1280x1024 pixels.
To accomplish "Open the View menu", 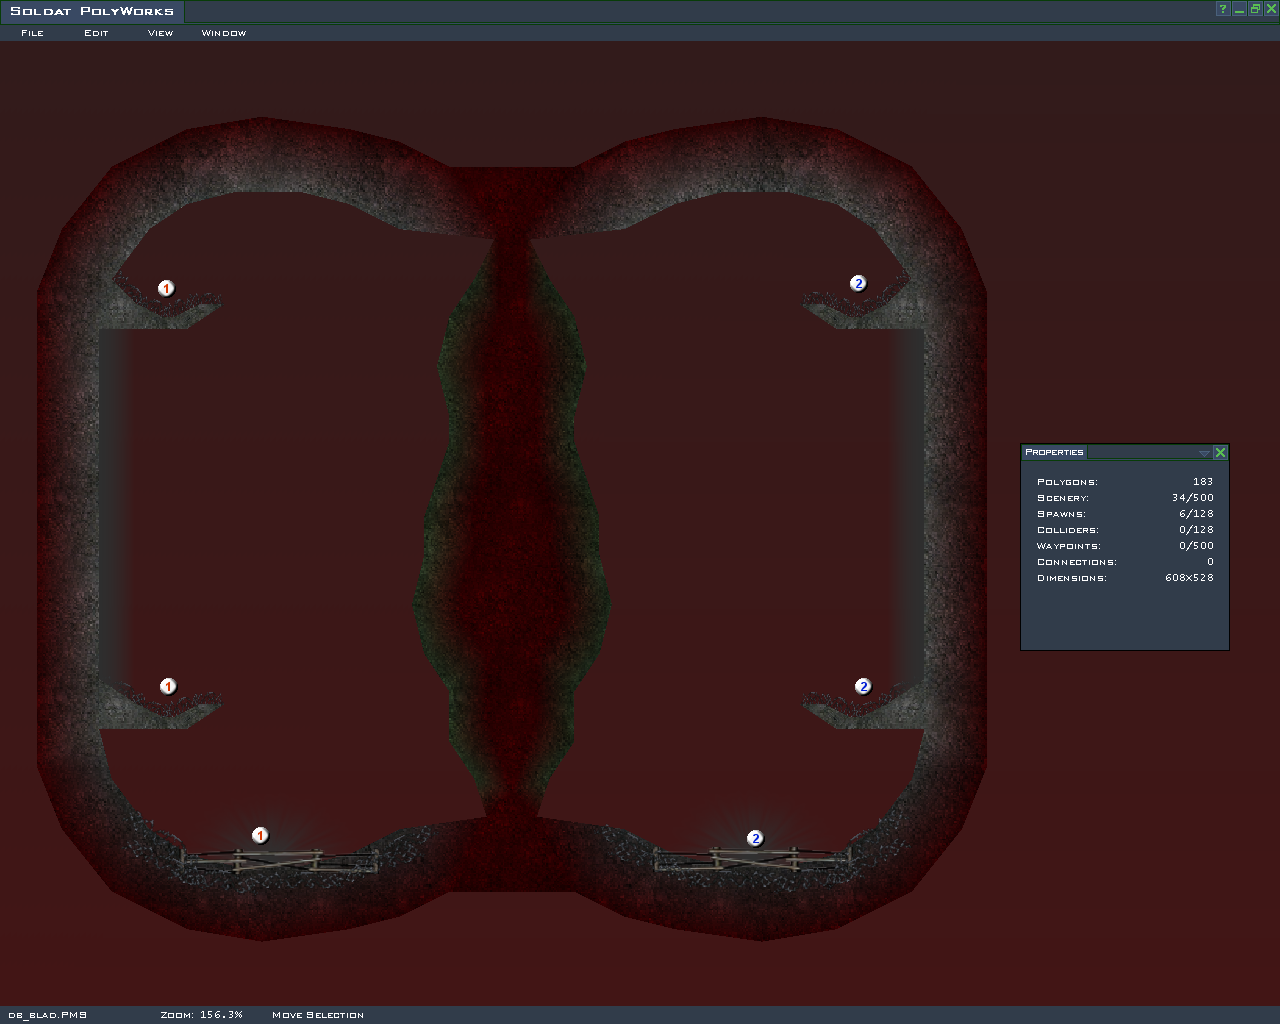I will 160,33.
